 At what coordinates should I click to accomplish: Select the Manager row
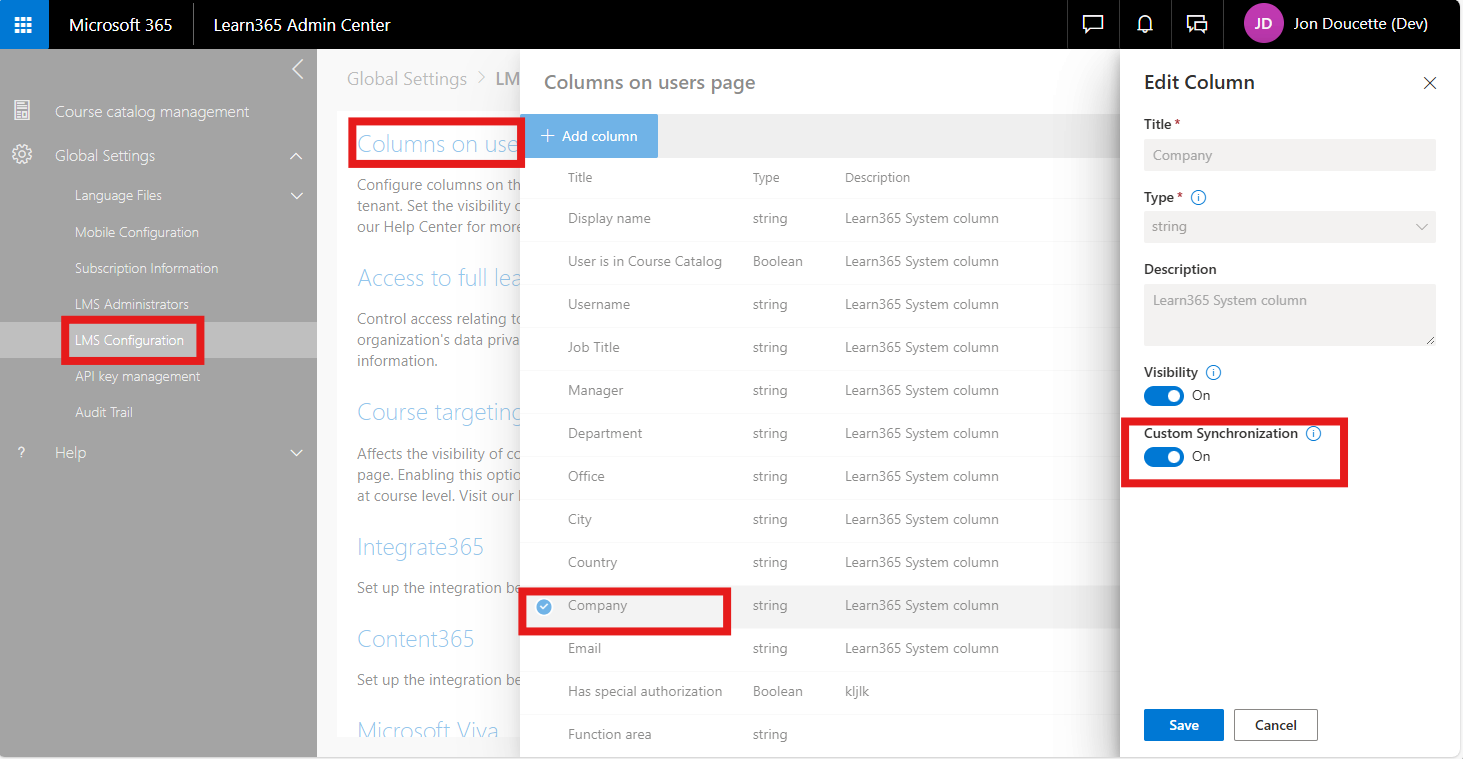(820, 390)
